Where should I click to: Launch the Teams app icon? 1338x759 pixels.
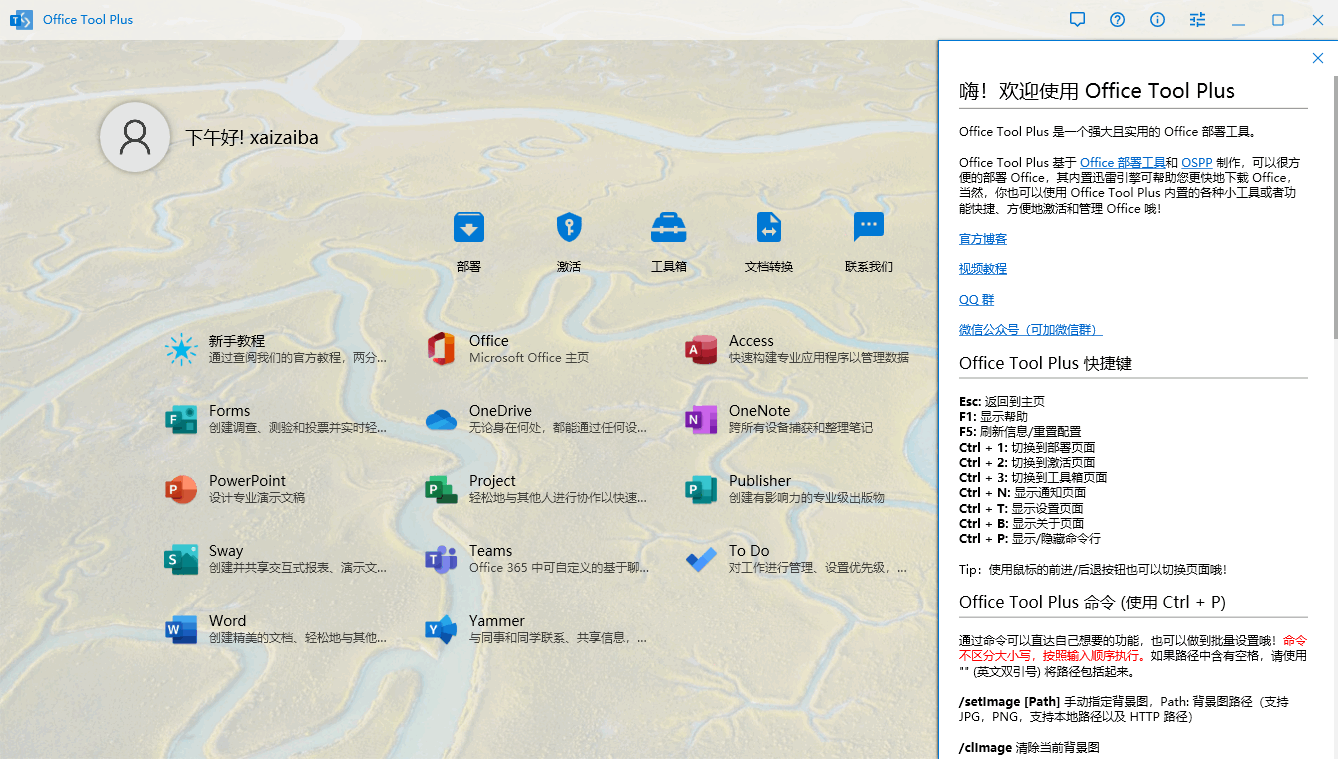point(441,559)
